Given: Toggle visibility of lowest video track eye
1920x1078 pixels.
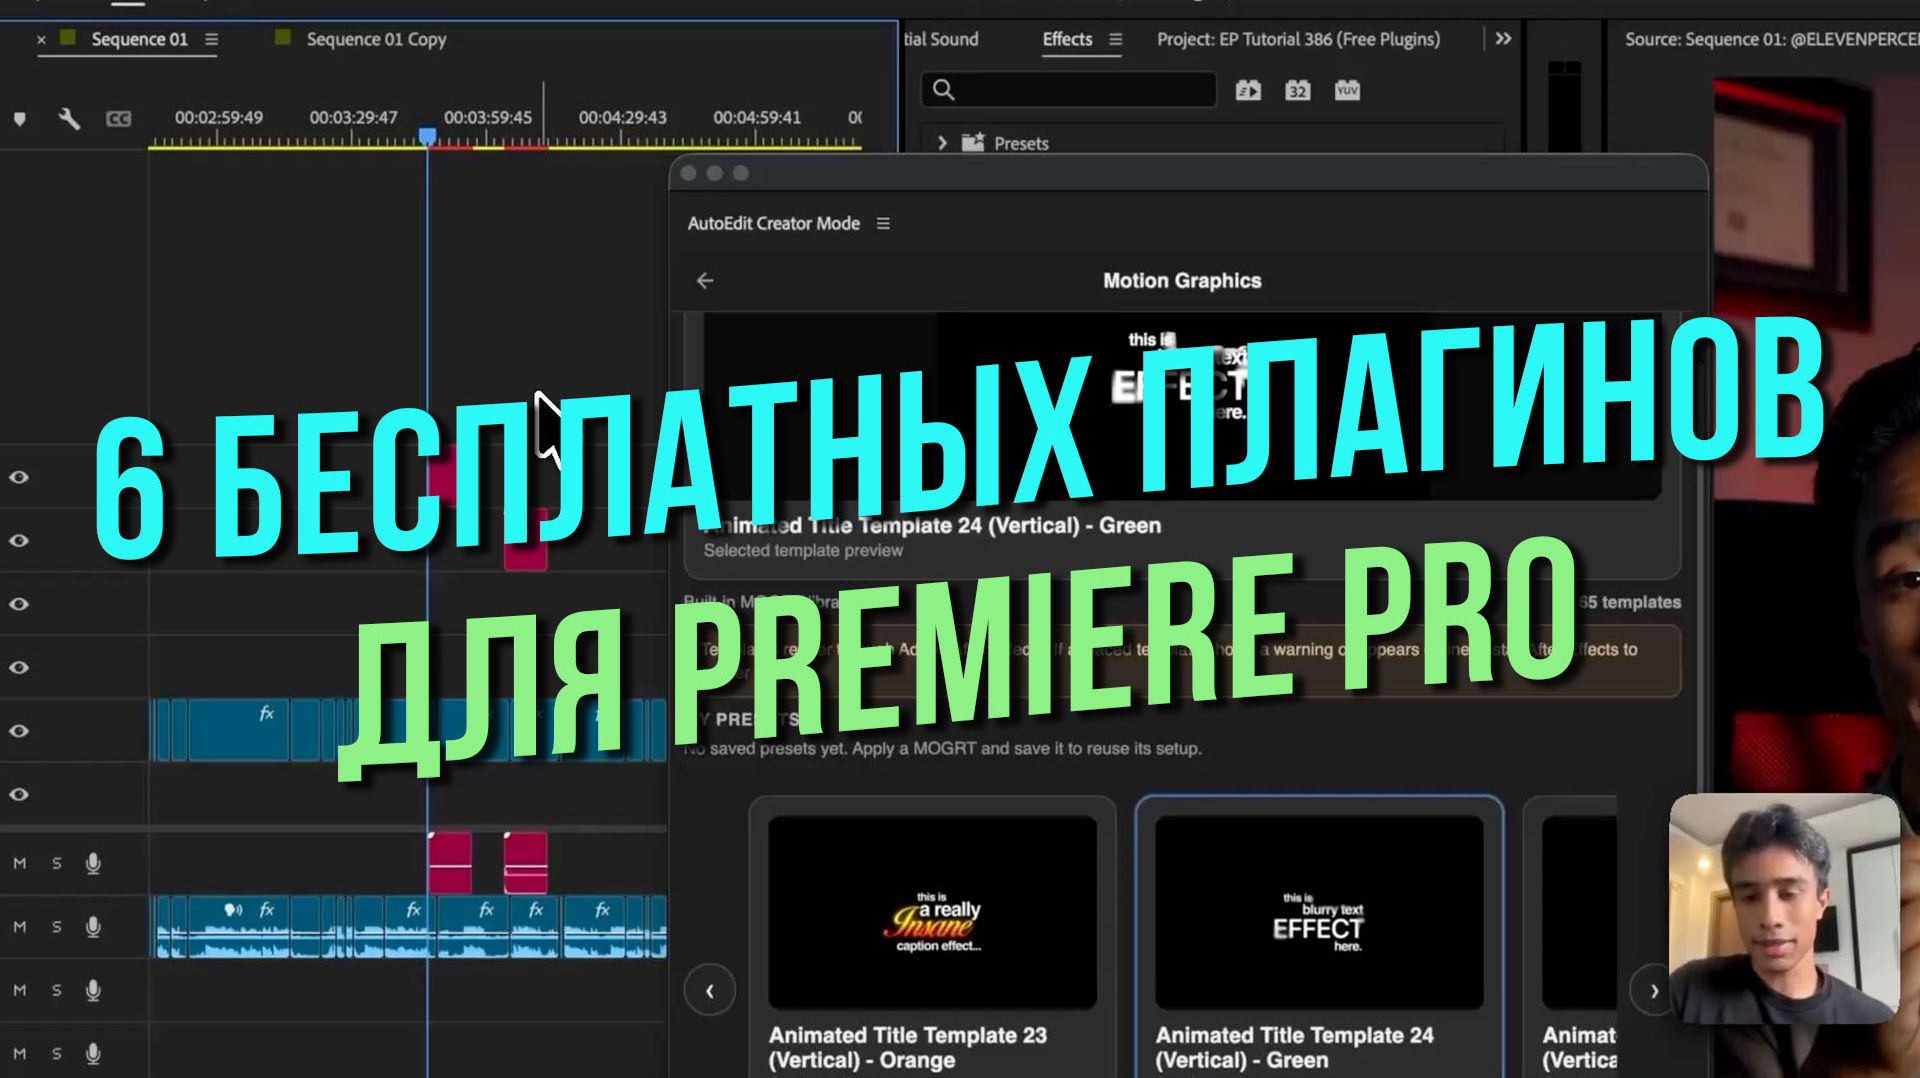Looking at the screenshot, I should tap(19, 794).
